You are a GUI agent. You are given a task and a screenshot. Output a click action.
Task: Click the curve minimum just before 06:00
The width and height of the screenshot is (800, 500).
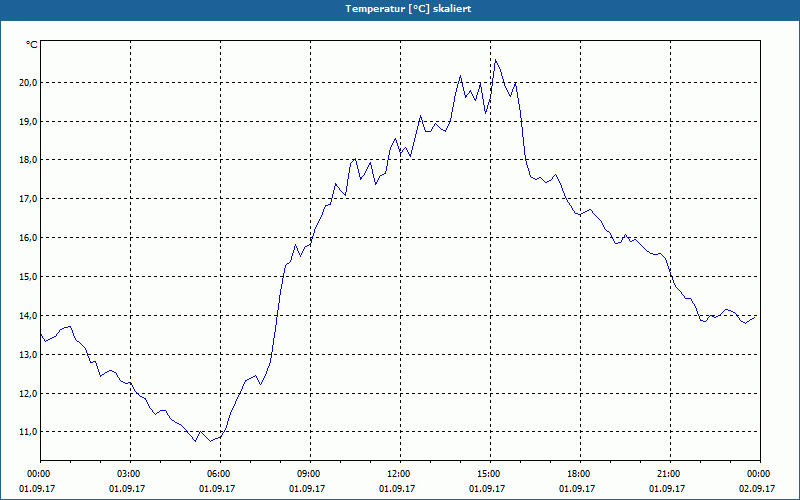(211, 441)
